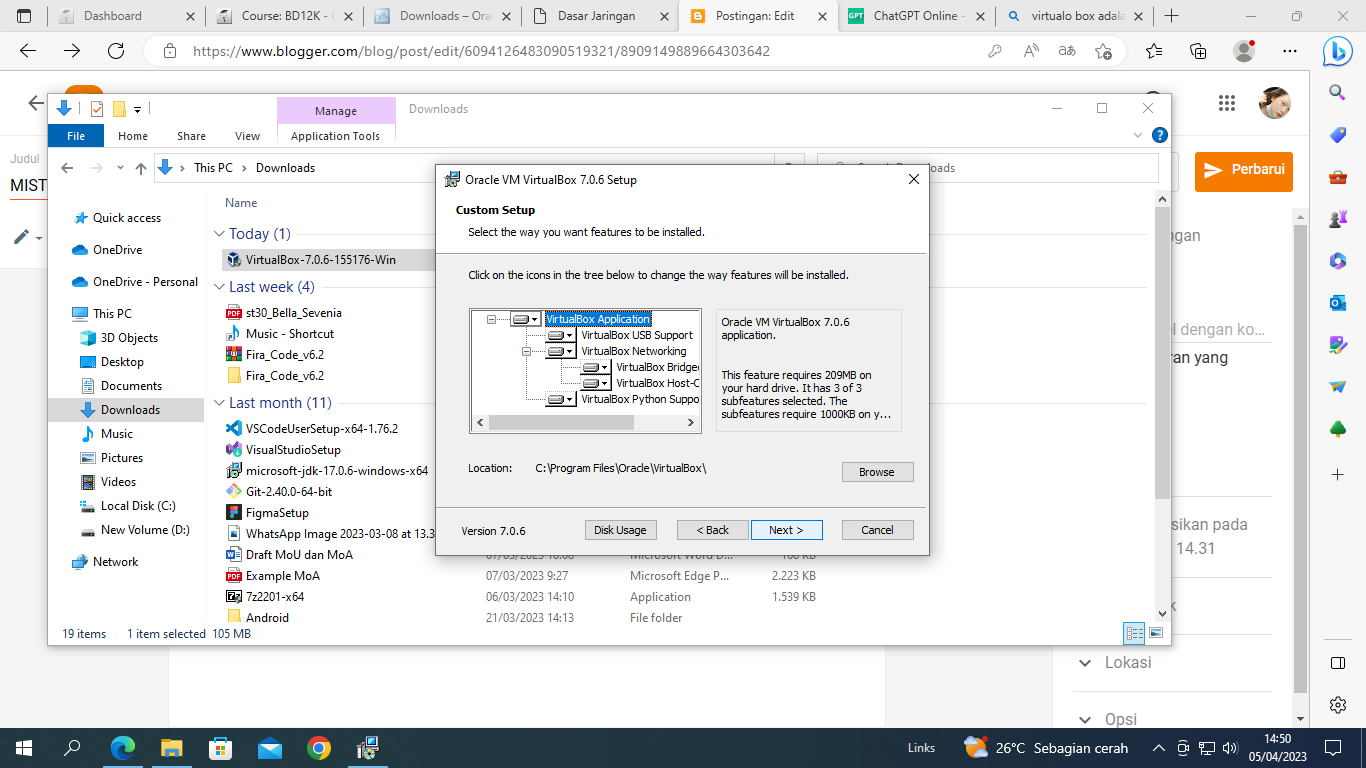The height and width of the screenshot is (768, 1366).
Task: Open the VirtualBox Bridged networking feature dropdown
Action: (595, 367)
